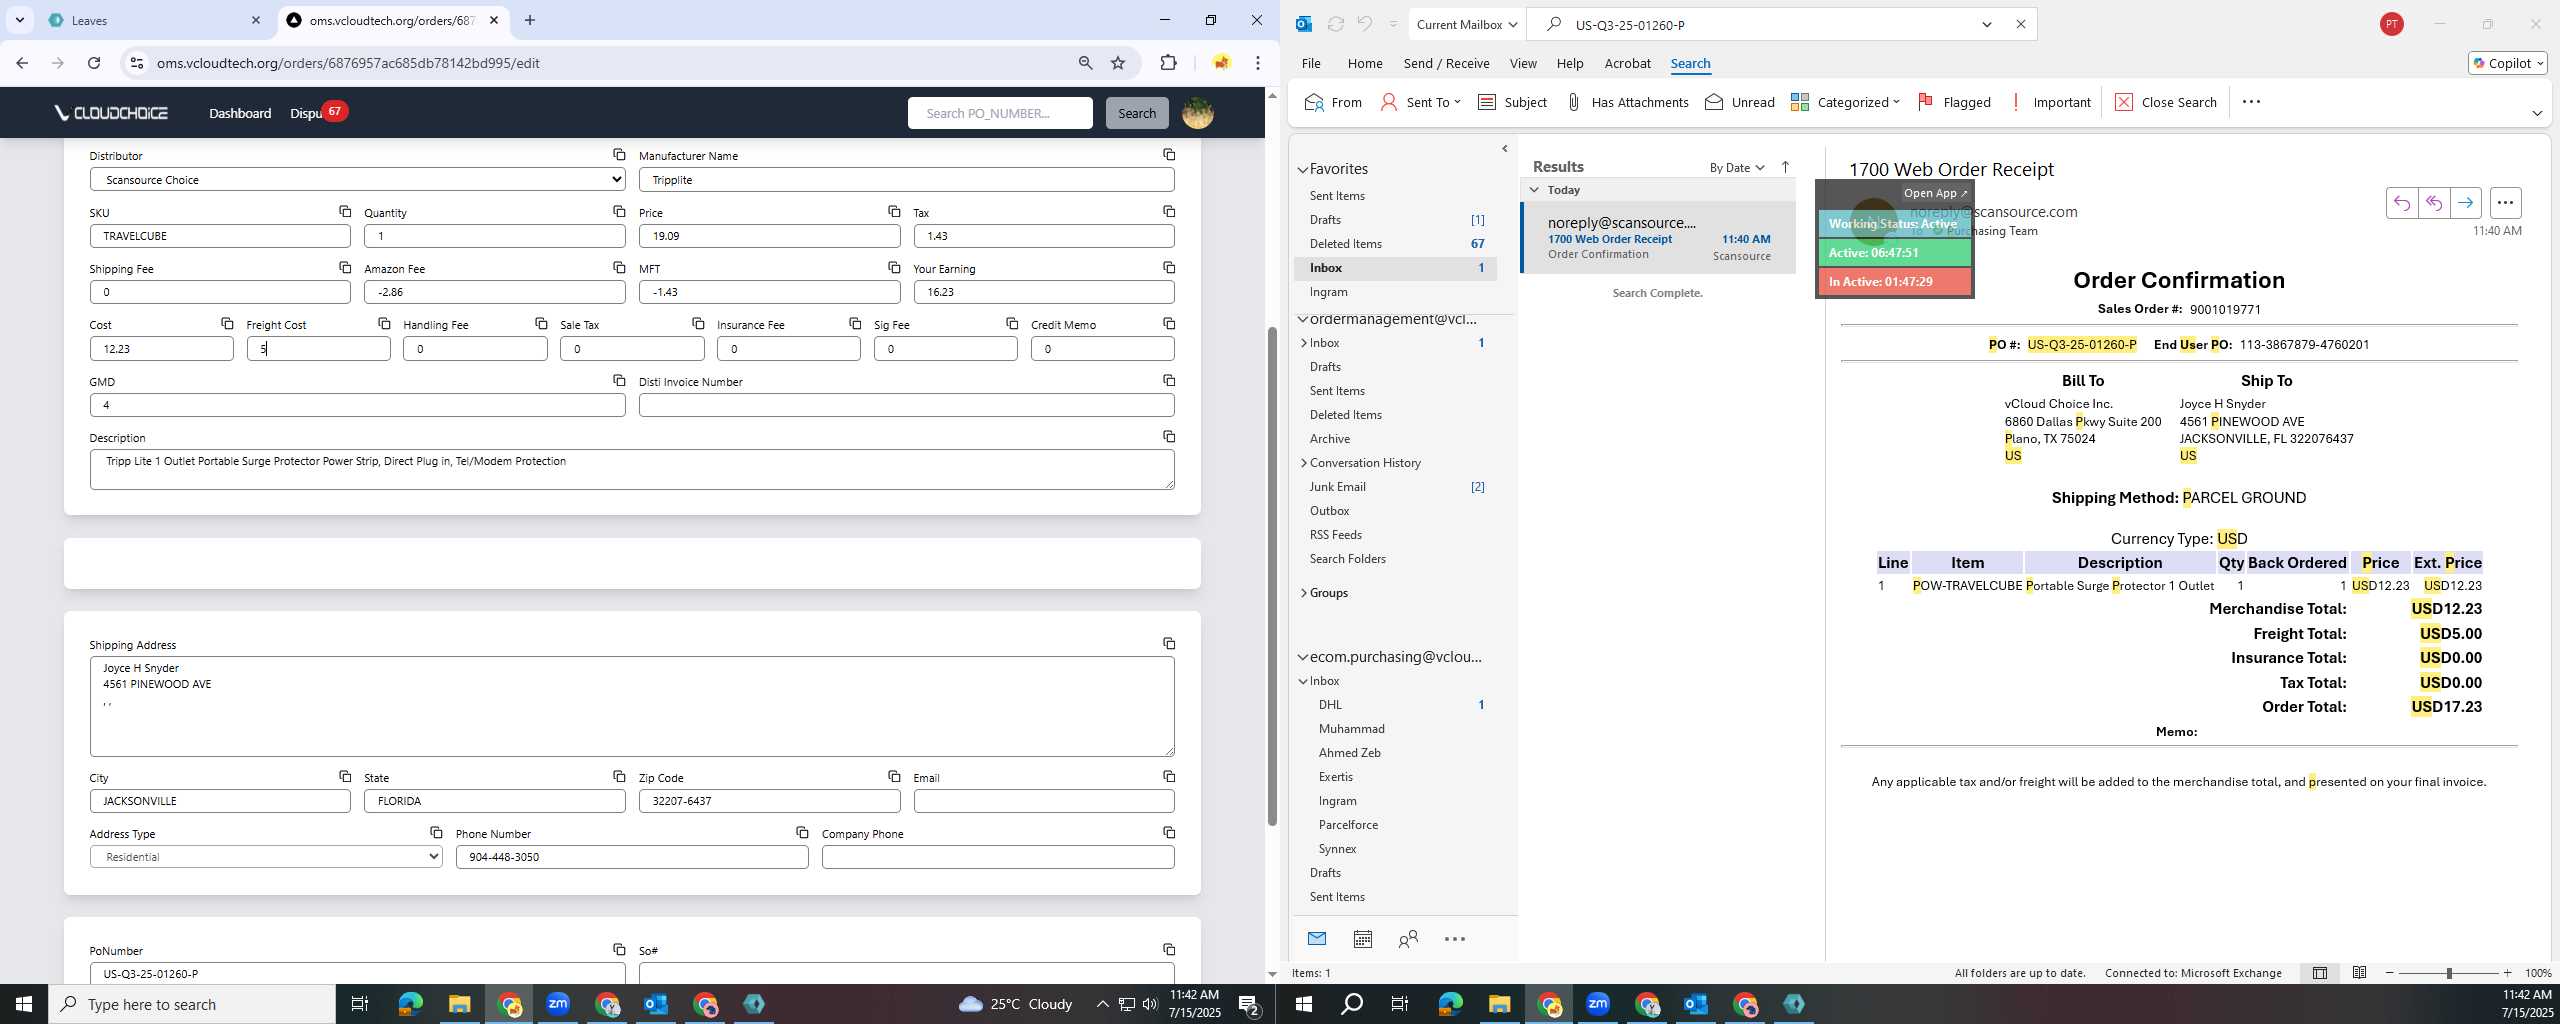Click Outlook Reply All icon
Screen dimensions: 2560x1024
tap(2433, 203)
